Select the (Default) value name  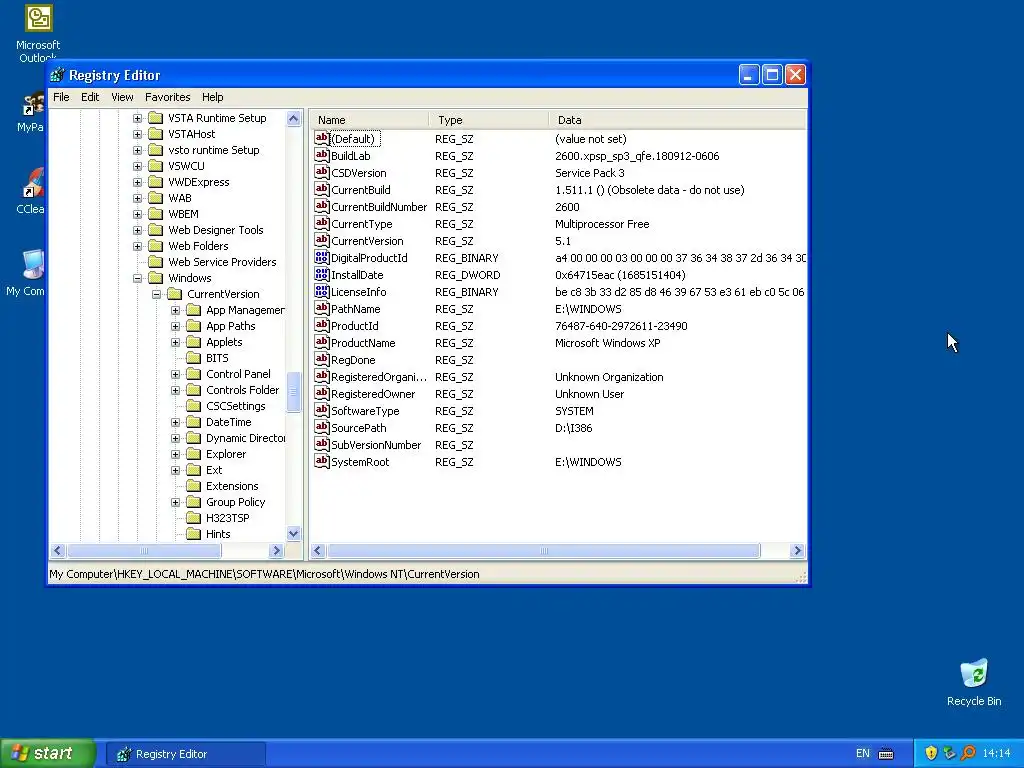click(x=353, y=138)
